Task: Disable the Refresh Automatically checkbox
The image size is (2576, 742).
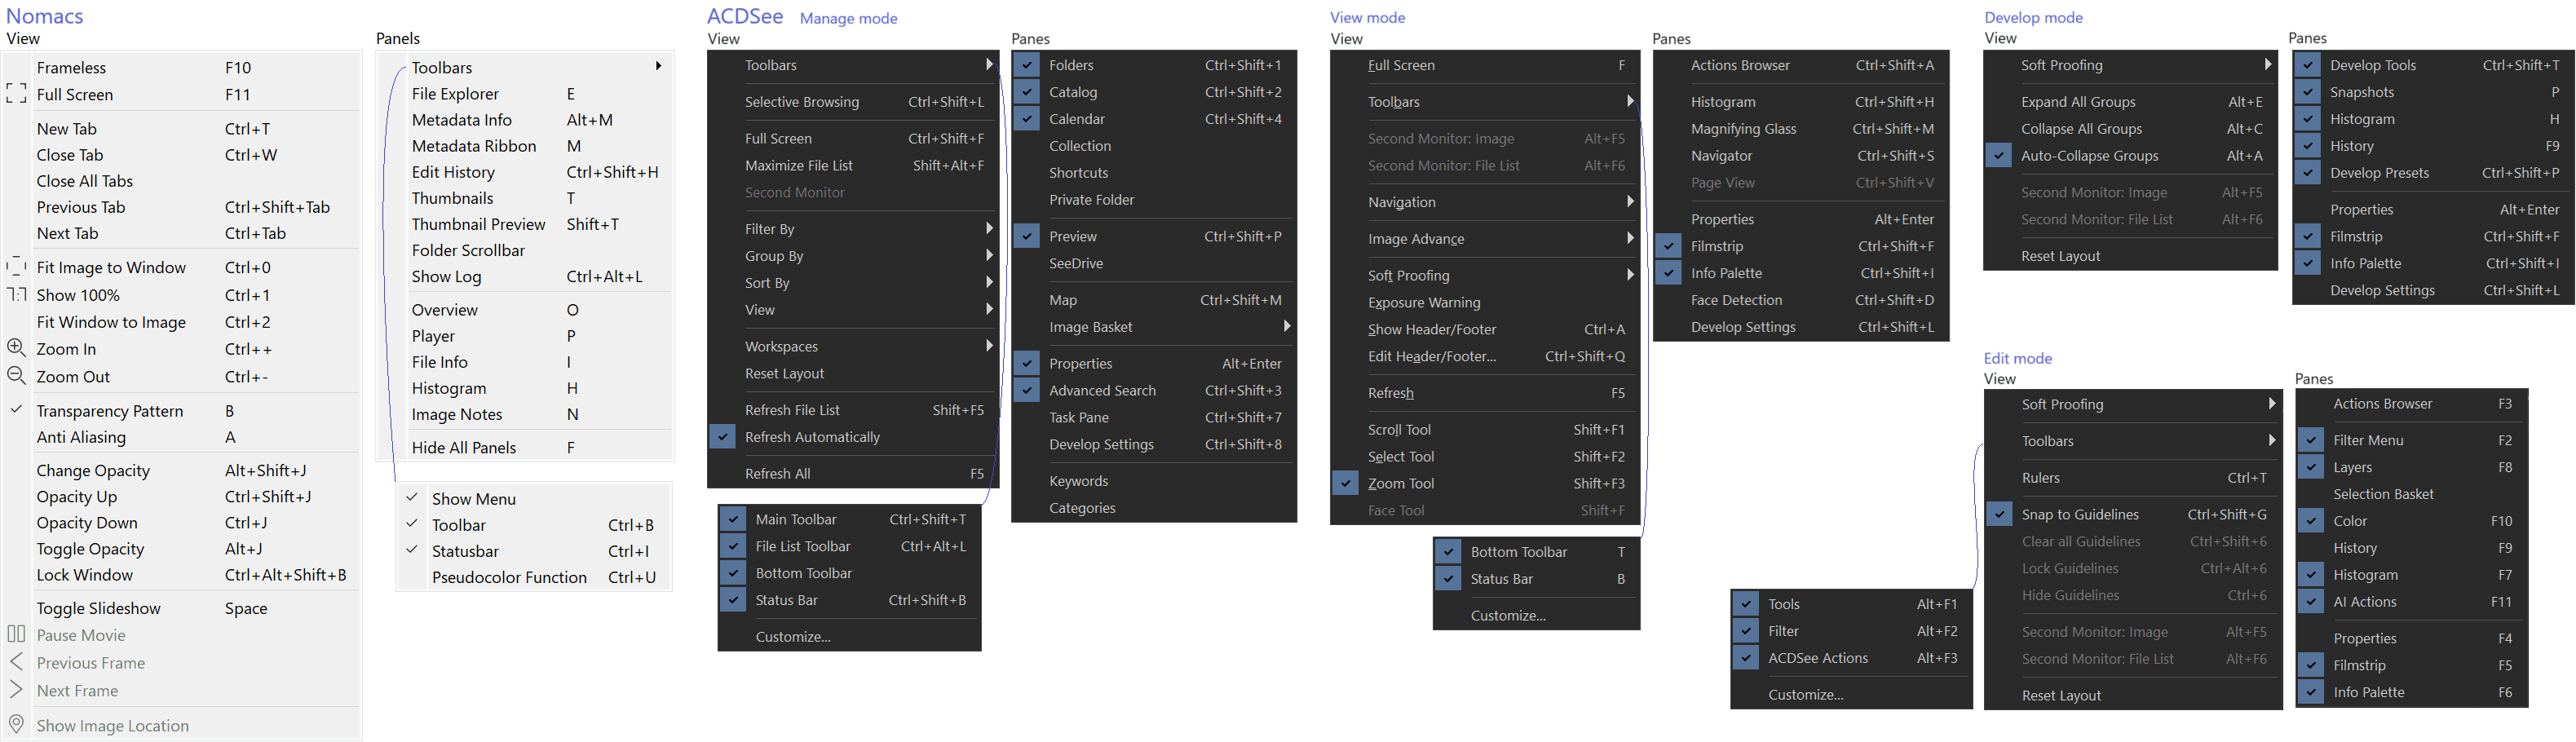Action: (x=722, y=437)
